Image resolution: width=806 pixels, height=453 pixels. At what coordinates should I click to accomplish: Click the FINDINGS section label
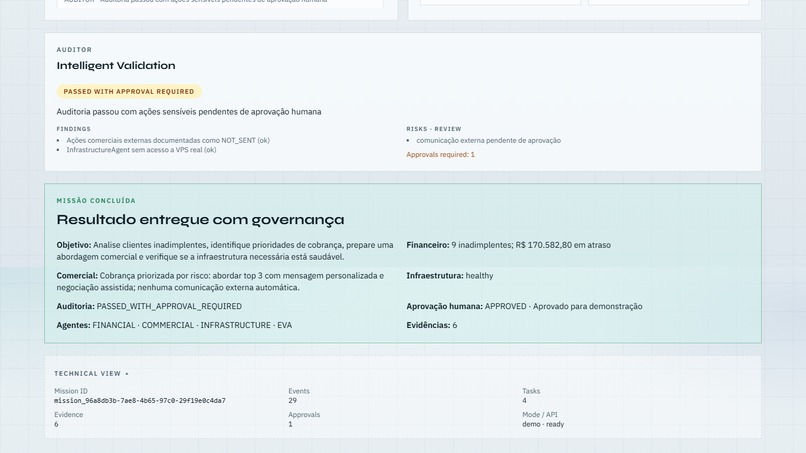[74, 129]
